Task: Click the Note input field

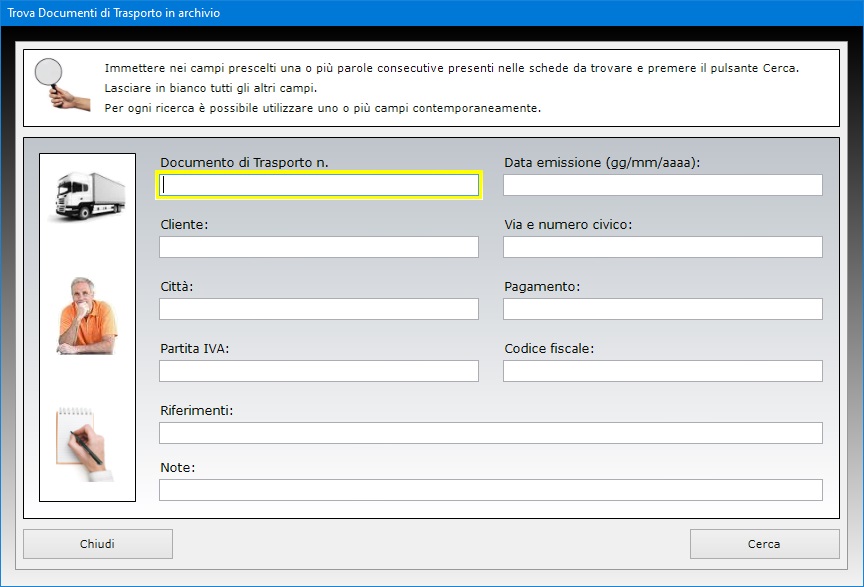Action: click(491, 490)
